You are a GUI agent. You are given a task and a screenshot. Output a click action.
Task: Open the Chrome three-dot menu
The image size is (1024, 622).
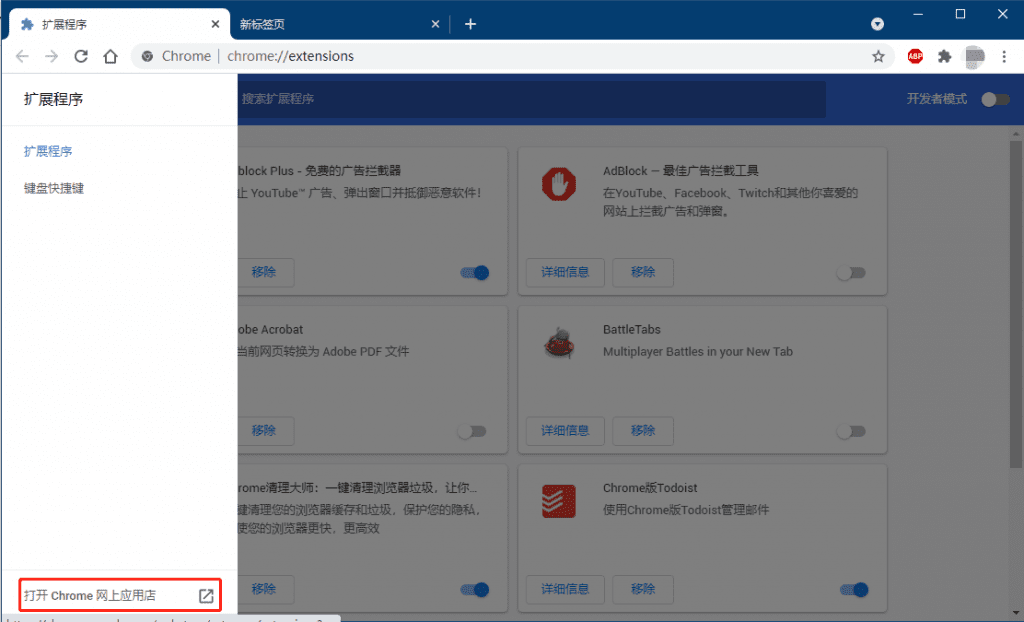[1003, 57]
